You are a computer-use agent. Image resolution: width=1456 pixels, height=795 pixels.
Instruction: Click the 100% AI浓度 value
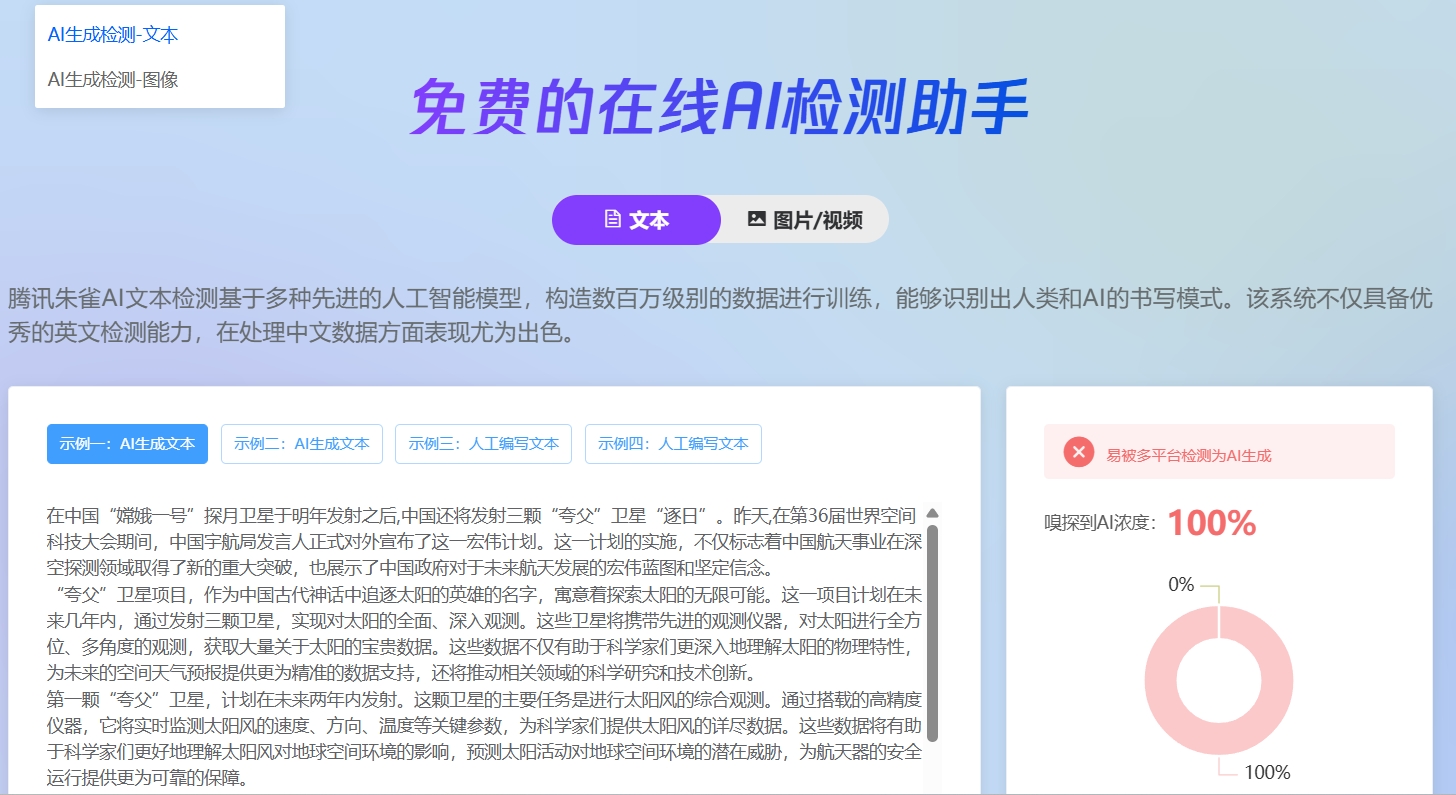click(1211, 522)
